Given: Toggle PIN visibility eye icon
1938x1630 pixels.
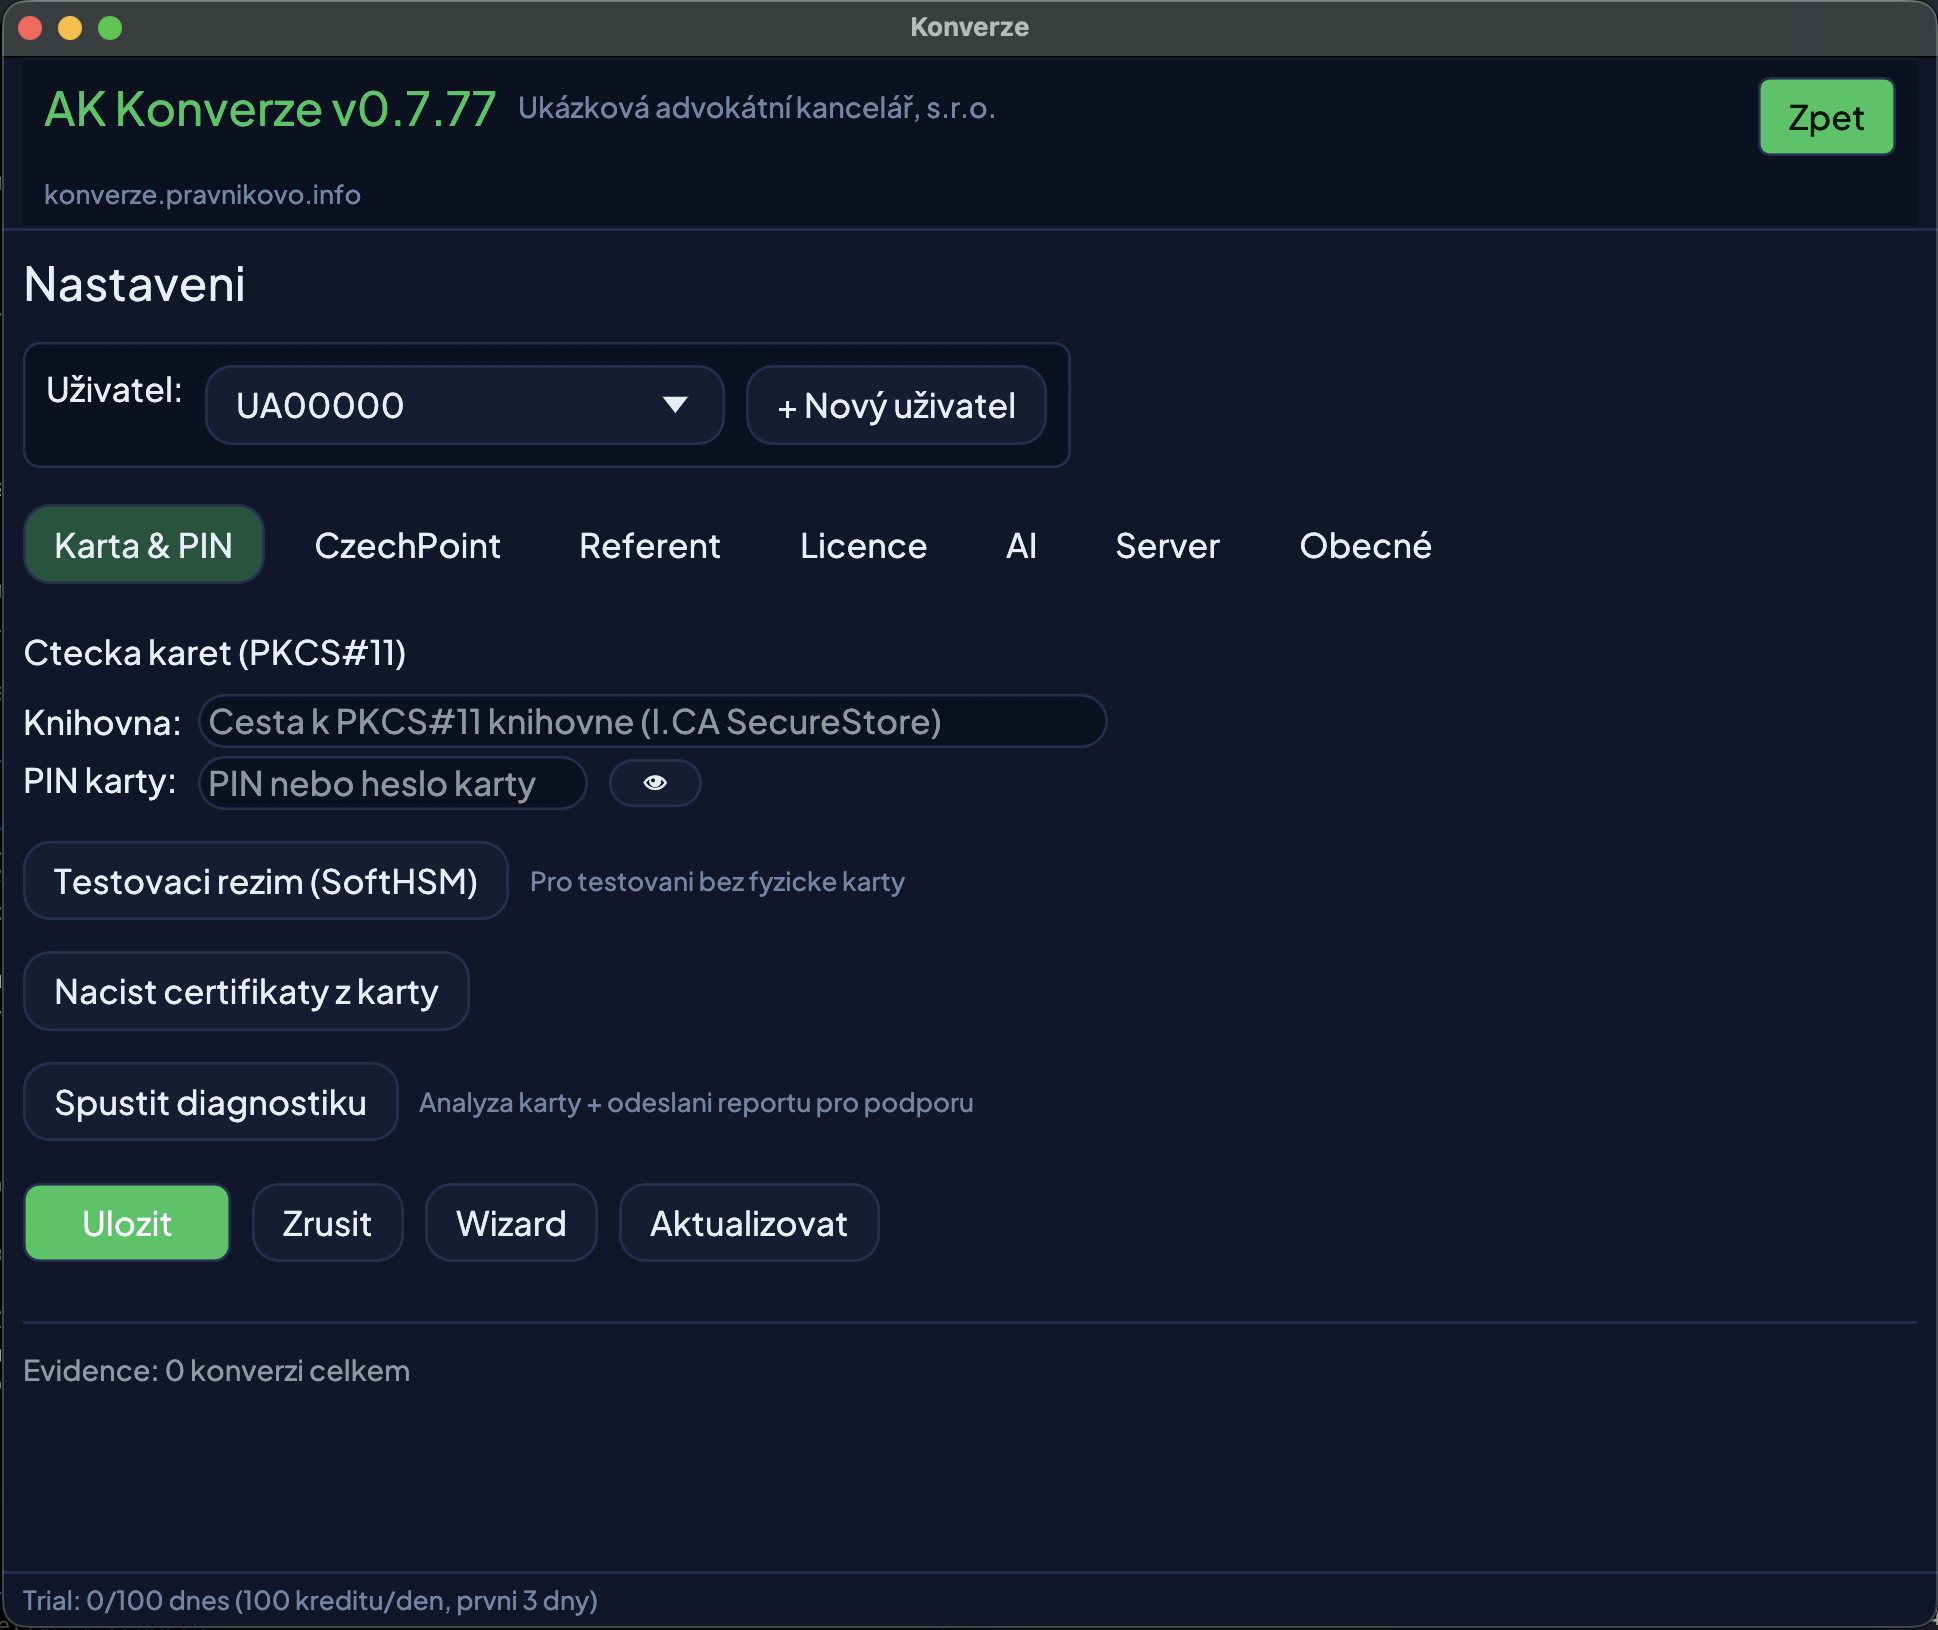Looking at the screenshot, I should coord(655,783).
